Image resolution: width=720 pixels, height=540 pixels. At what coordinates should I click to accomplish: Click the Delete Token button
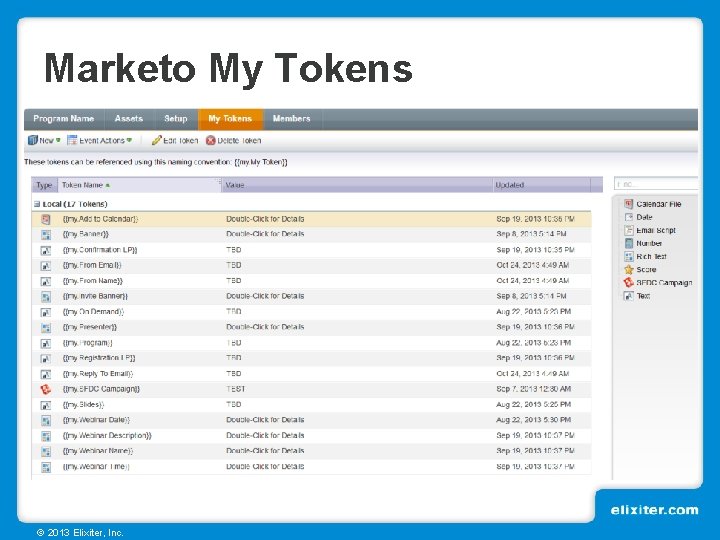point(233,141)
